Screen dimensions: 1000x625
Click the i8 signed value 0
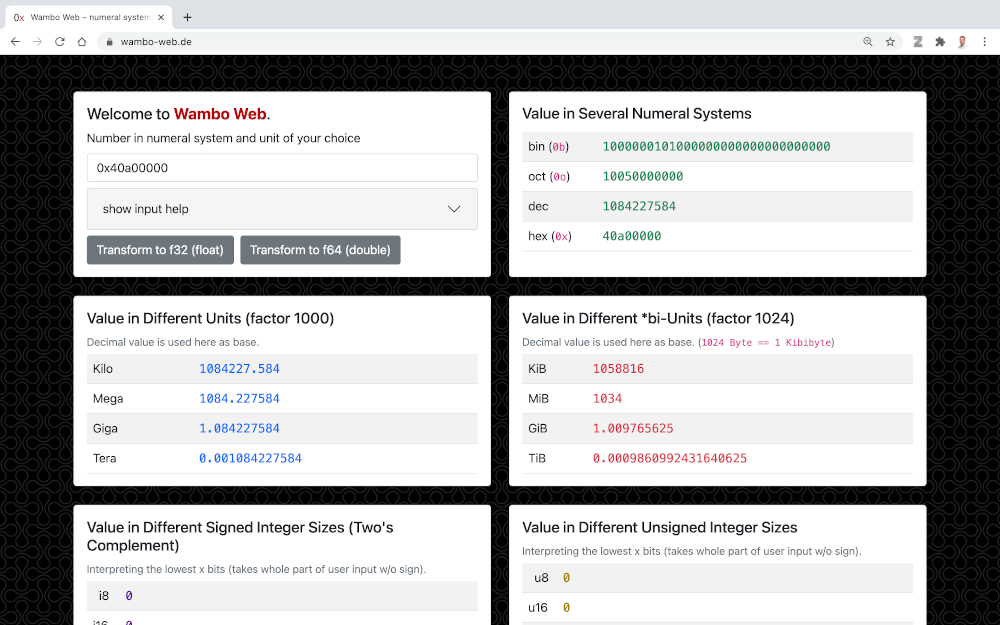(x=129, y=596)
